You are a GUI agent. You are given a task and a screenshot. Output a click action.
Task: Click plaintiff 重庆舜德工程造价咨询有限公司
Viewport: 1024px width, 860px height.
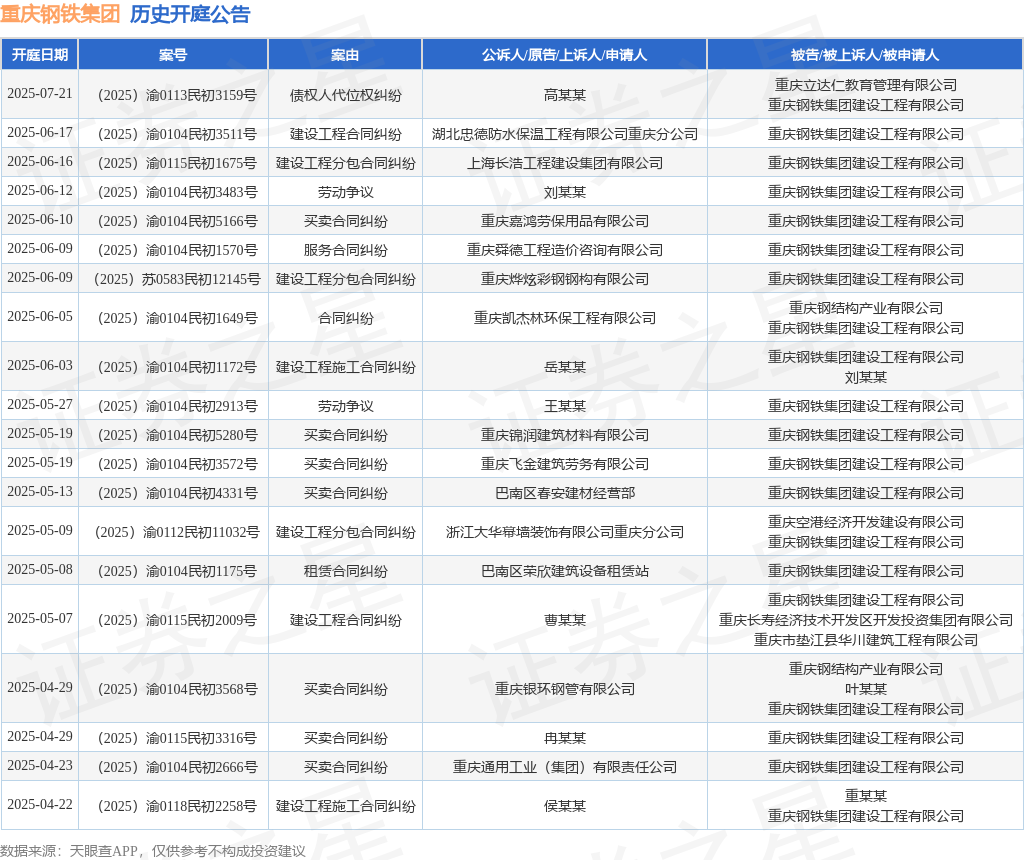pos(565,250)
